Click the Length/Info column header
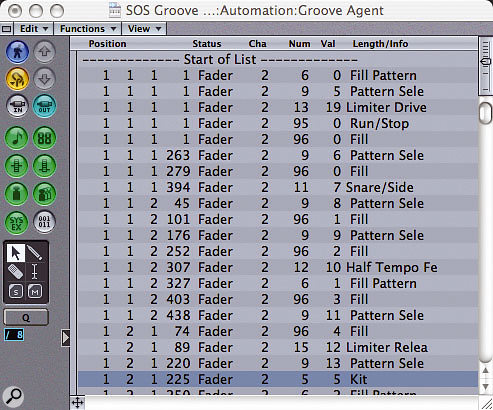 point(380,44)
